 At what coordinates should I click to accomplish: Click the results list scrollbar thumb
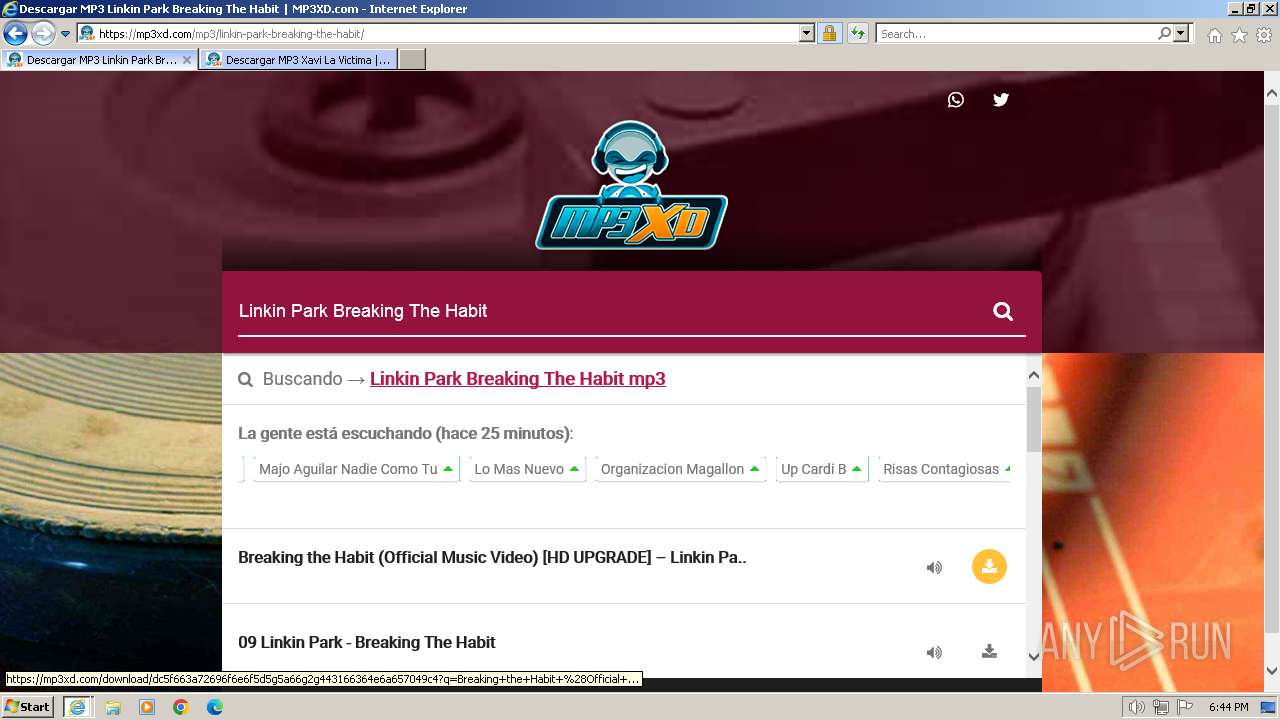click(1034, 420)
